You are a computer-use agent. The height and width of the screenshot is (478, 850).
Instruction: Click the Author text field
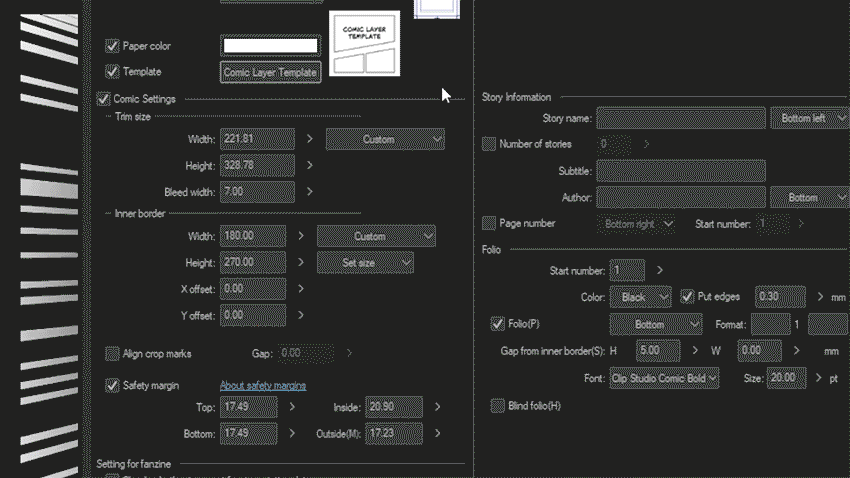click(681, 197)
